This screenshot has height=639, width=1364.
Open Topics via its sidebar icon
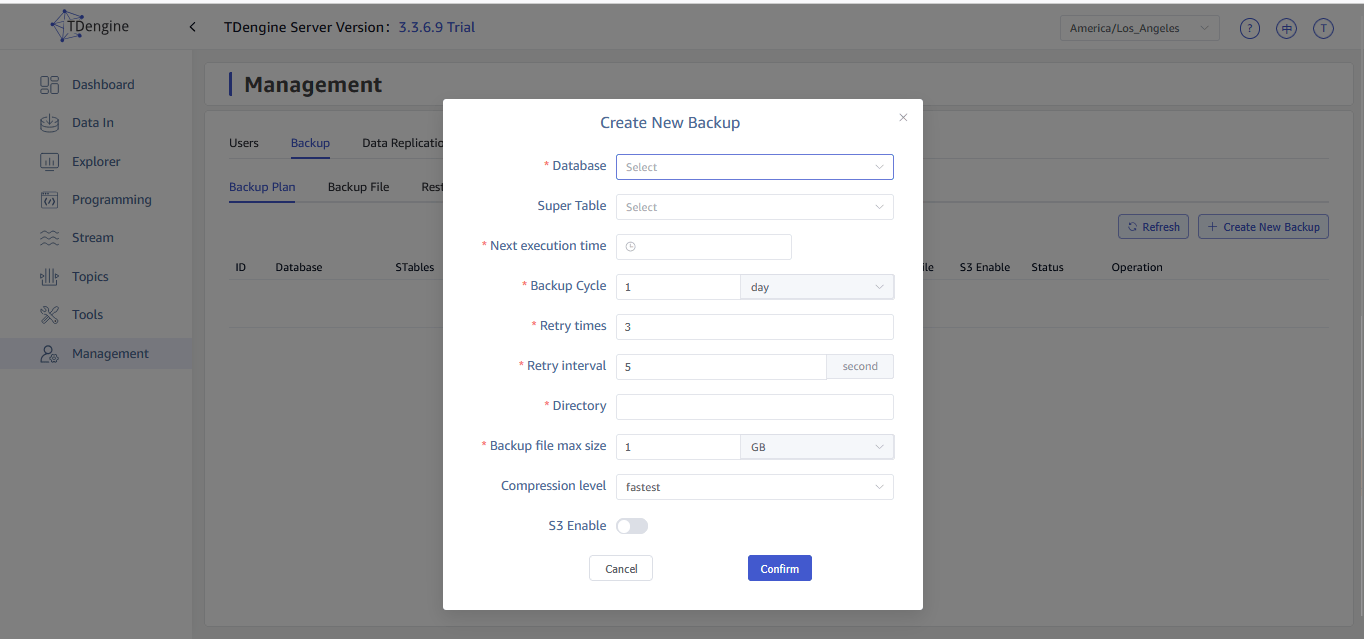click(50, 277)
